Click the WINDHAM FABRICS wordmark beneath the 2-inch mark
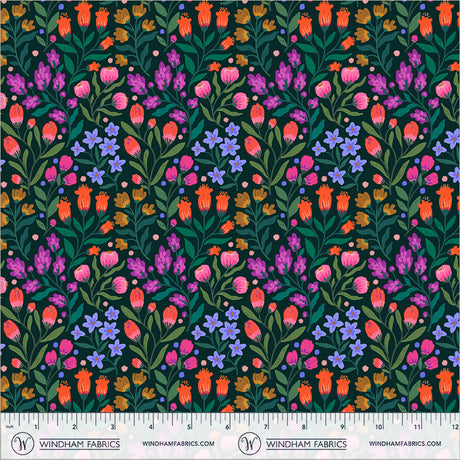This screenshot has height=460, width=460. coord(80,444)
